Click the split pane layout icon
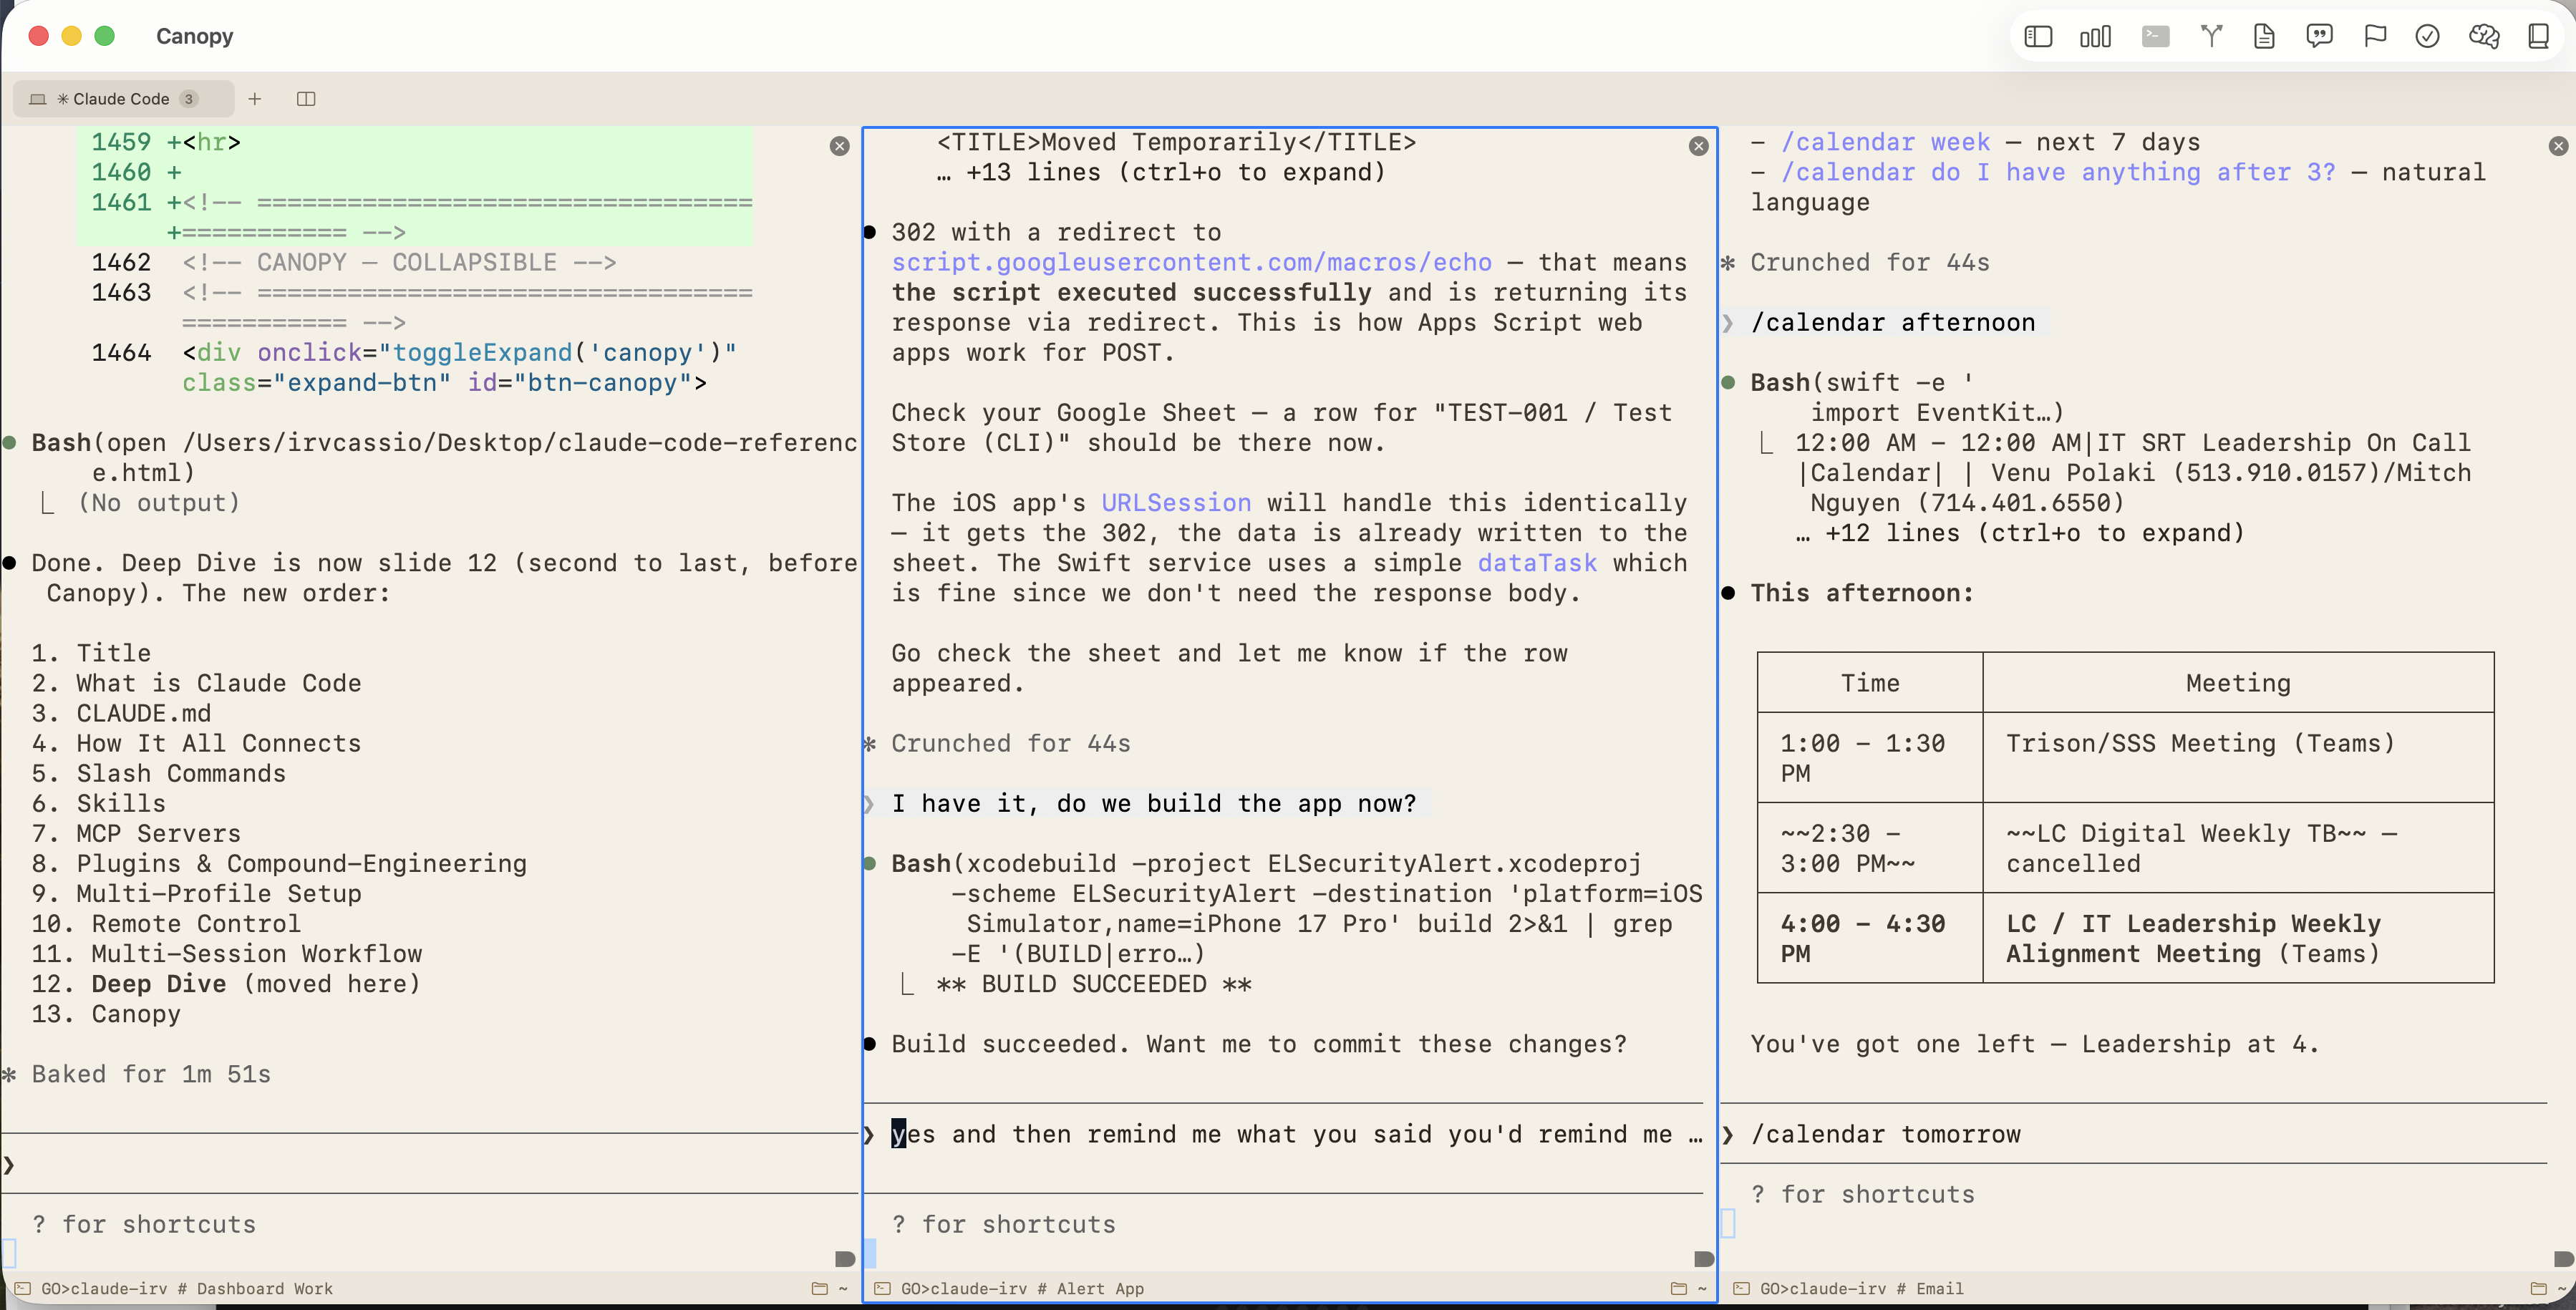The height and width of the screenshot is (1310, 2576). [306, 98]
